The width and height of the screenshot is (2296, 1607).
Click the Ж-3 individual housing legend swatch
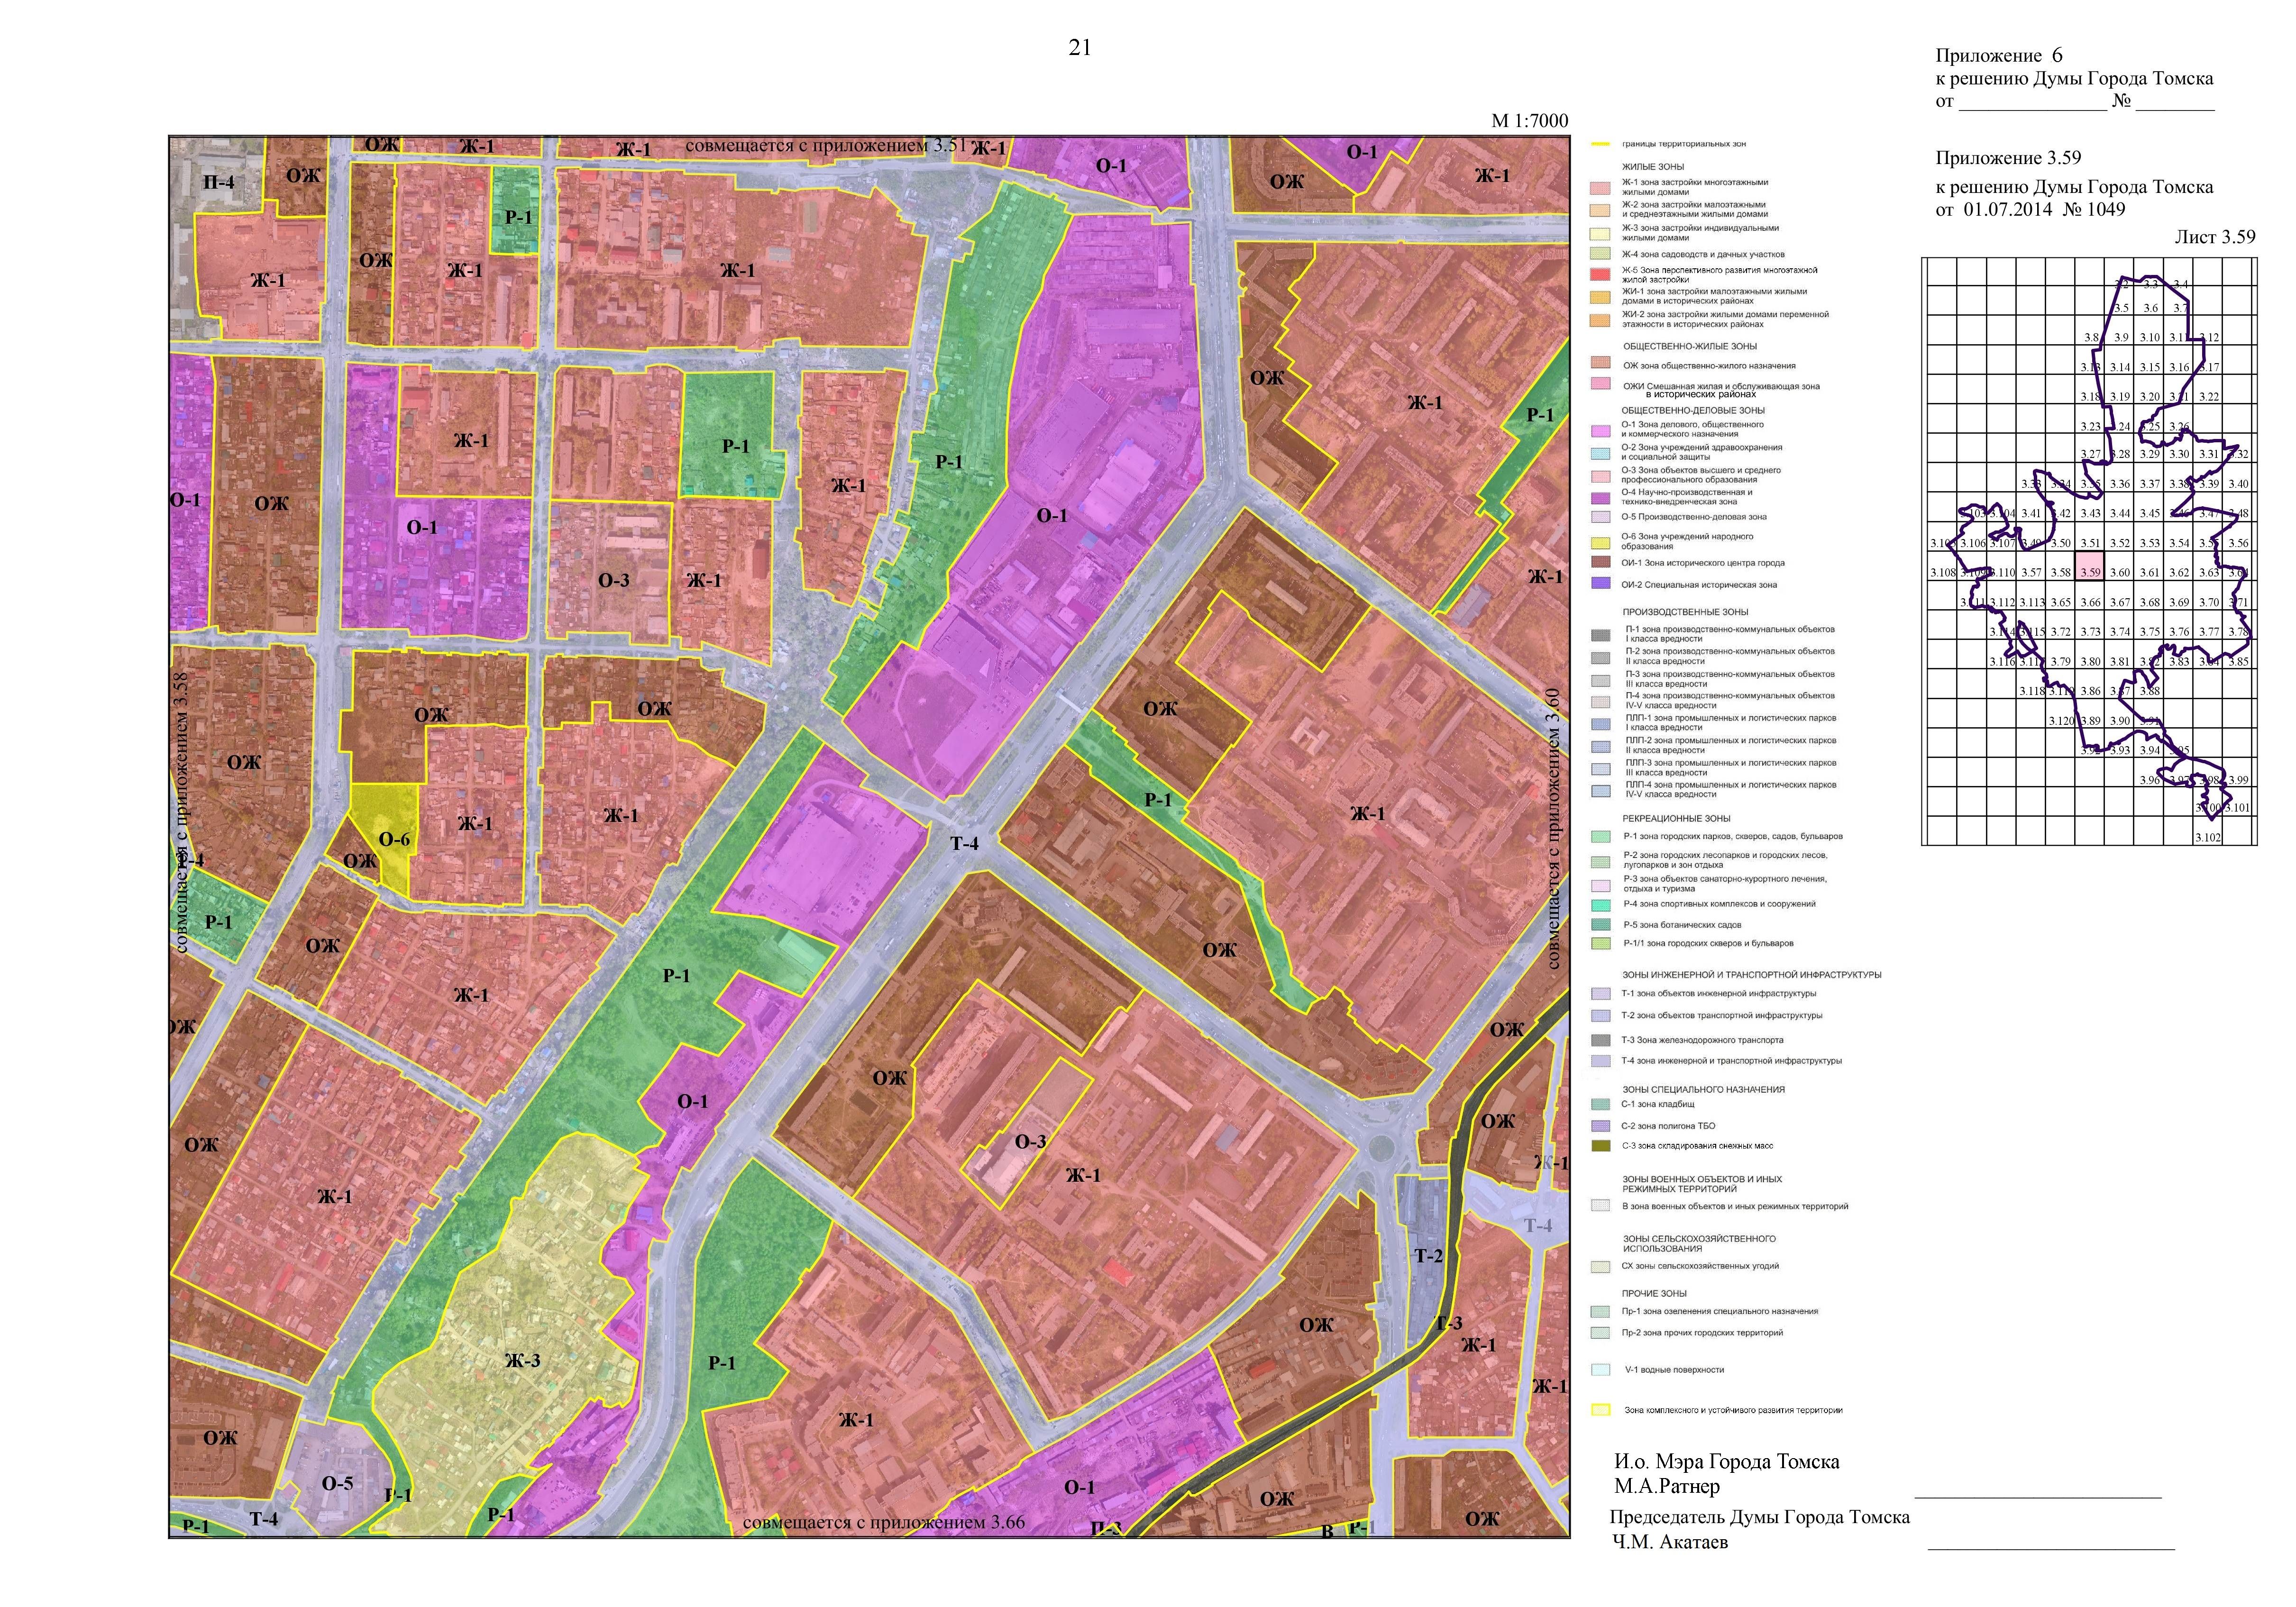1600,233
